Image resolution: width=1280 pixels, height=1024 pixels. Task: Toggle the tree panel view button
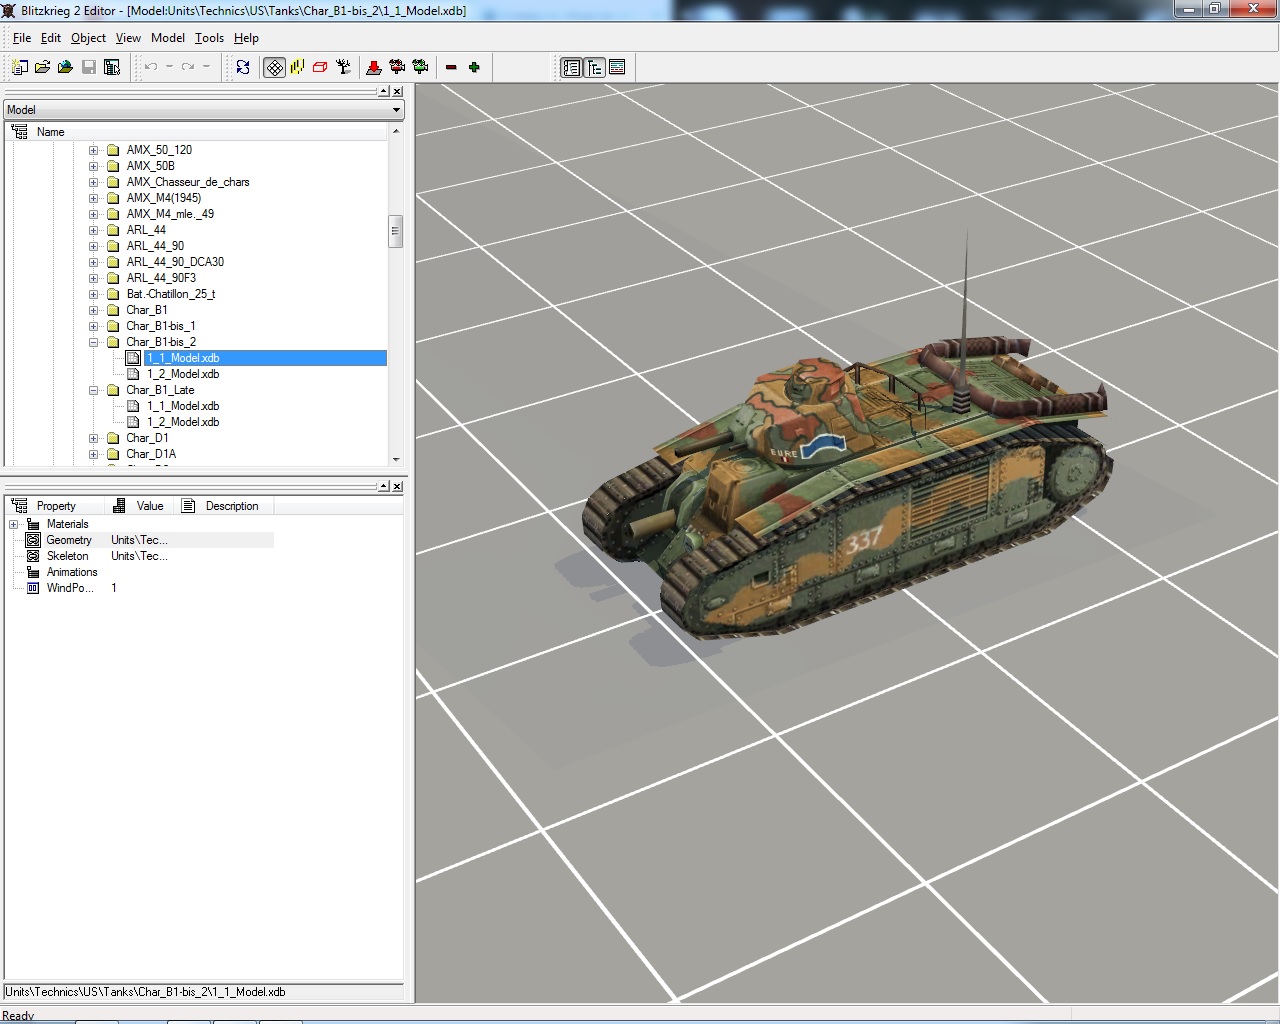[x=595, y=67]
